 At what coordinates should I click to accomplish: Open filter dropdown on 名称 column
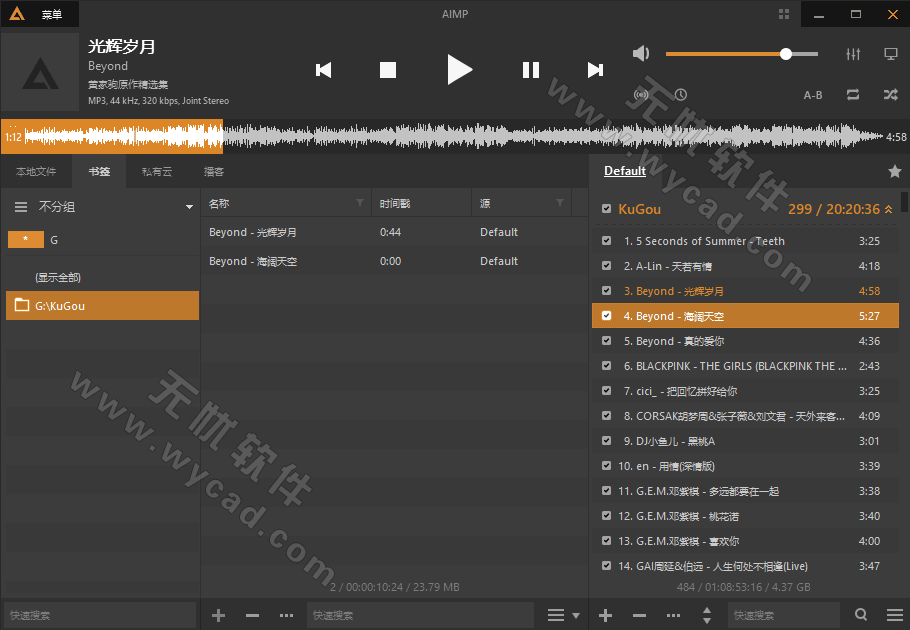pos(360,203)
